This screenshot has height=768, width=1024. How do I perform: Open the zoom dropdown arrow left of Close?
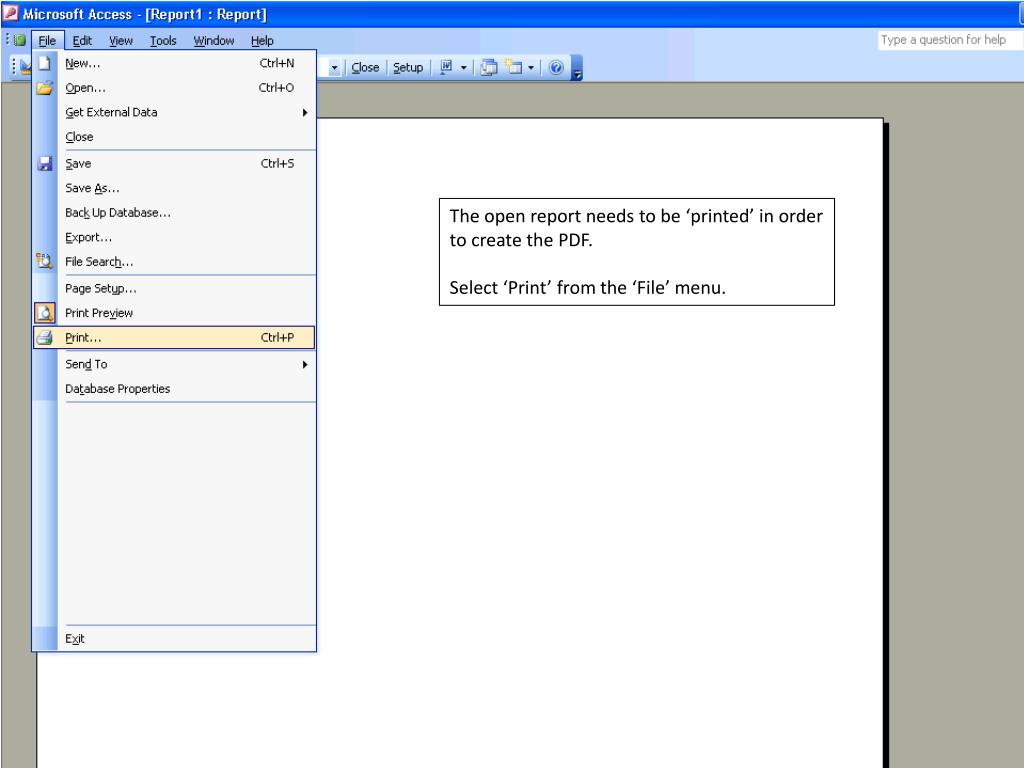click(x=334, y=67)
